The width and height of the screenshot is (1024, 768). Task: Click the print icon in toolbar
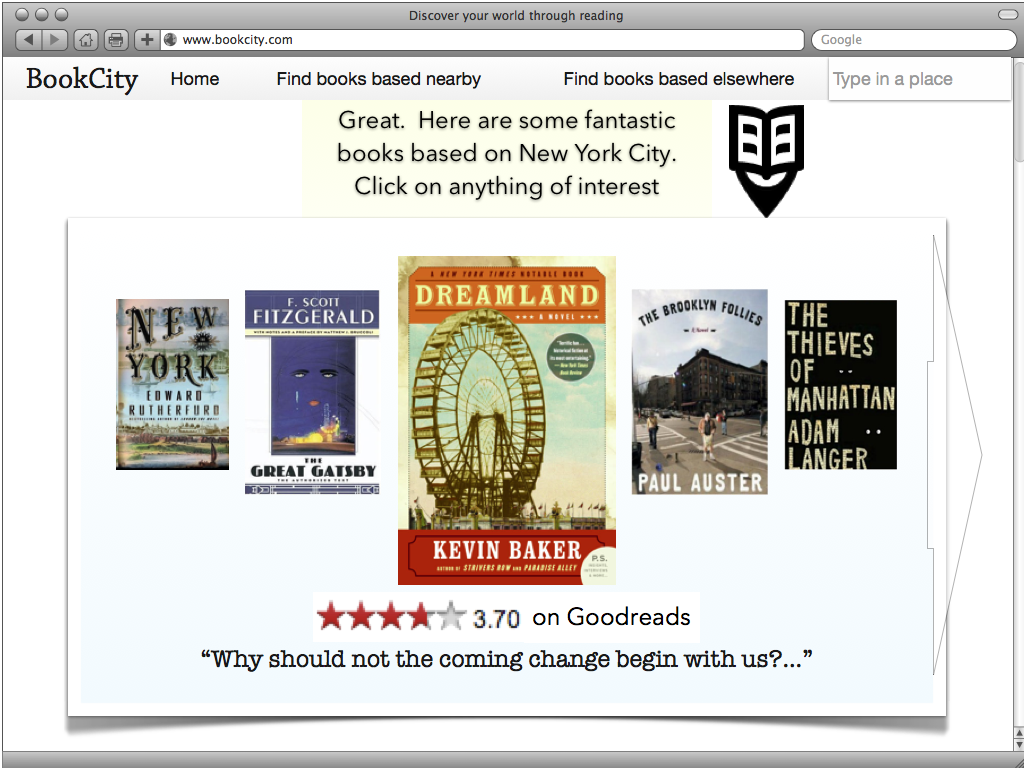(x=116, y=40)
